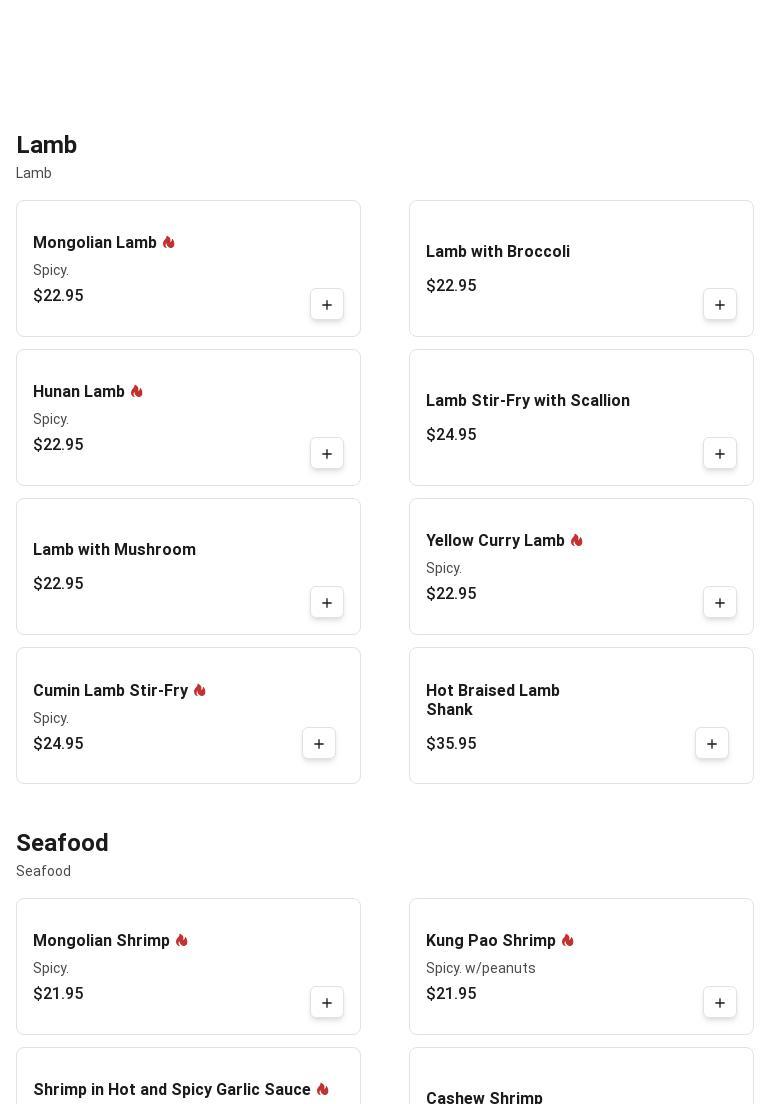The width and height of the screenshot is (770, 1104).
Task: Add Lamb with Mushroom to order
Action: (327, 603)
